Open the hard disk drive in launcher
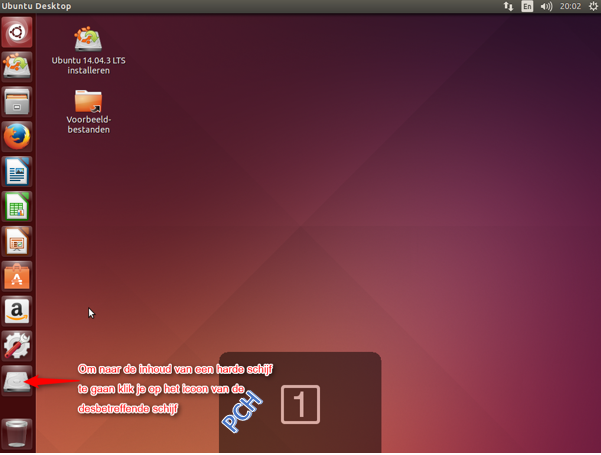Image resolution: width=601 pixels, height=455 pixels. coord(17,381)
